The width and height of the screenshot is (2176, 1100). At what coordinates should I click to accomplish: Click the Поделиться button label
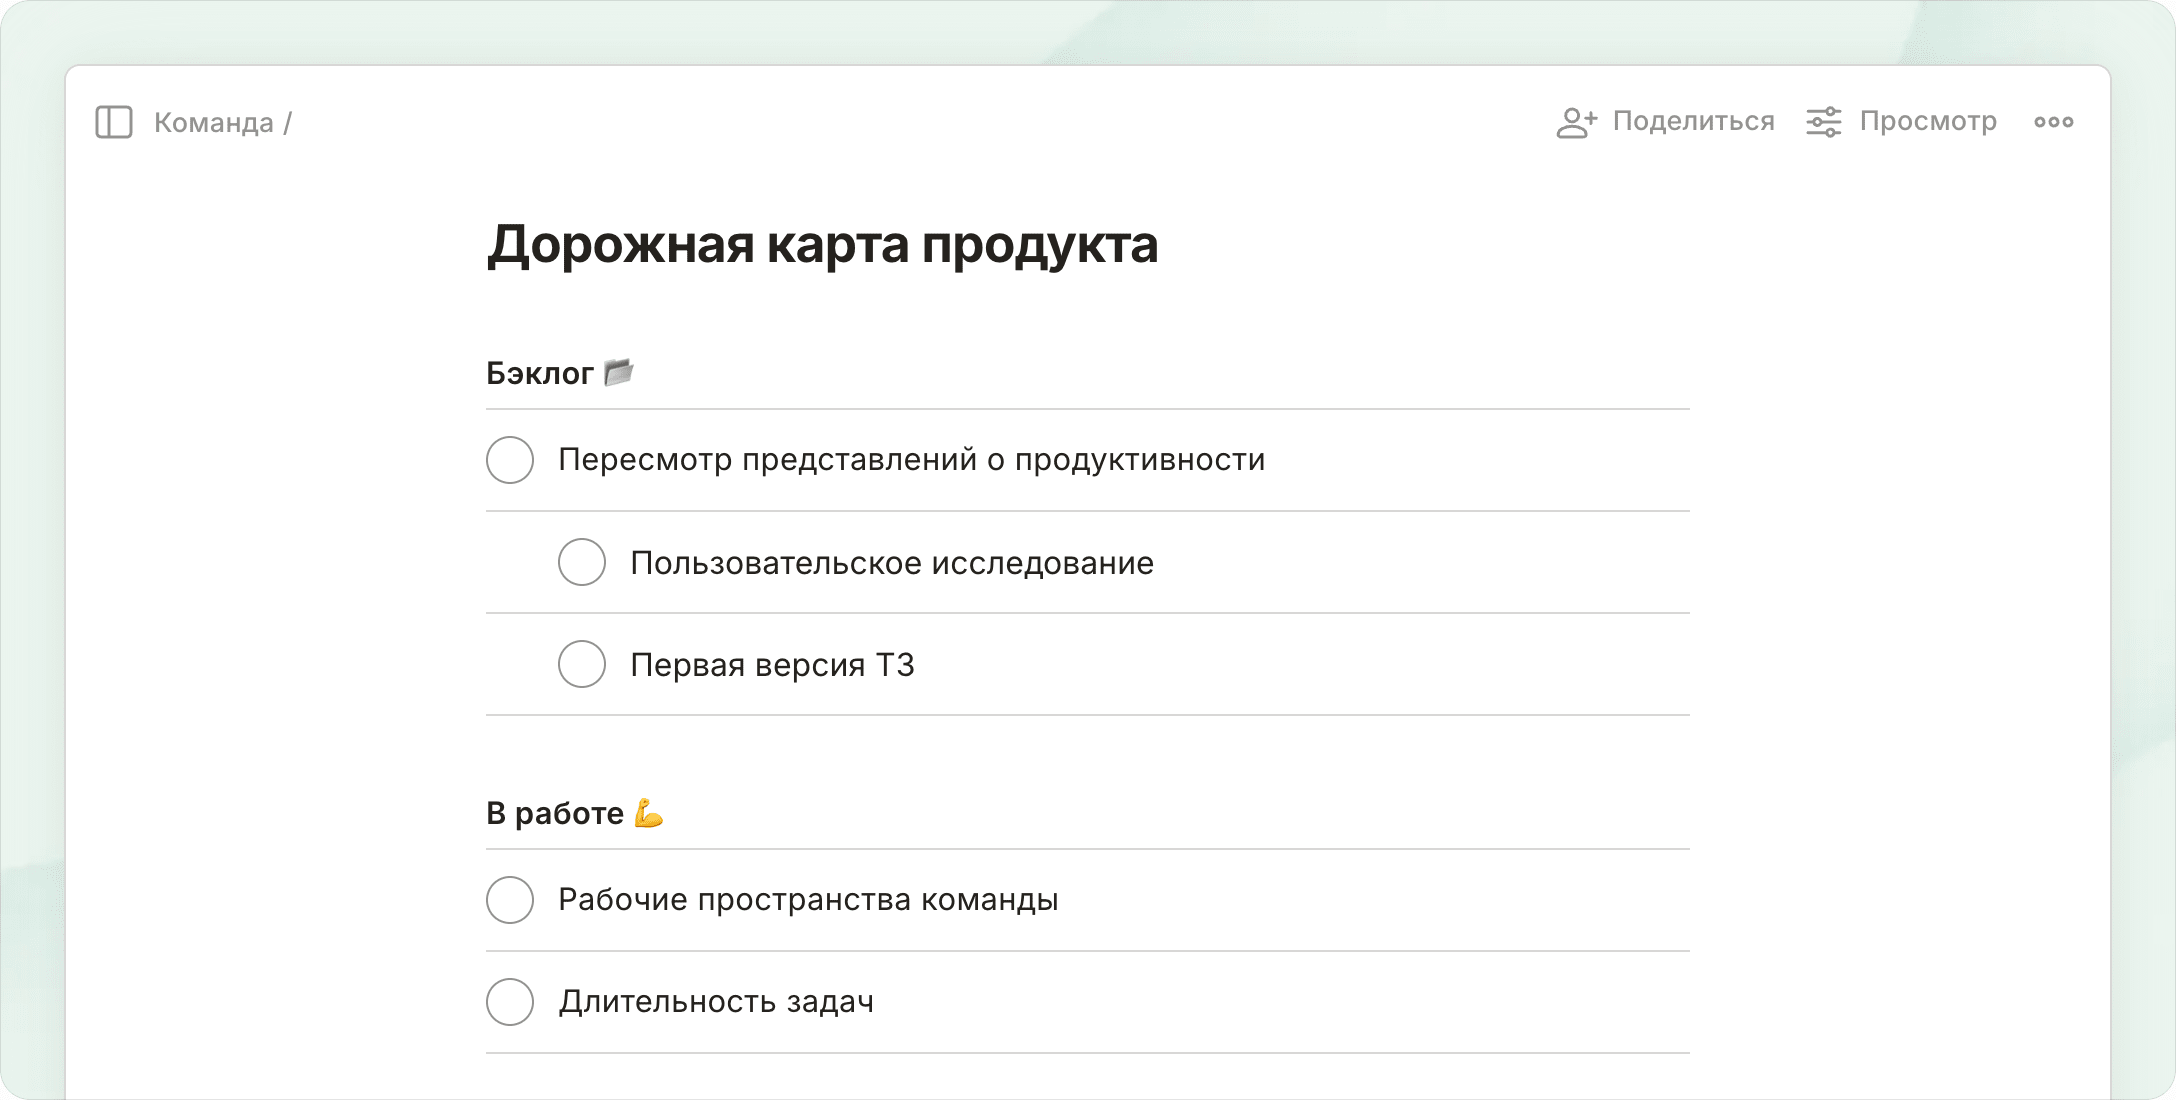click(1693, 121)
